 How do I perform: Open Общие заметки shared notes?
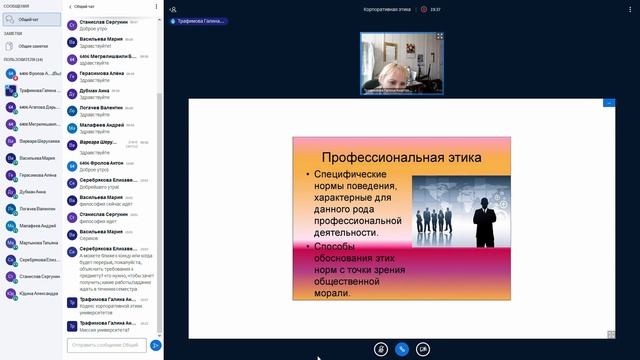[x=32, y=46]
